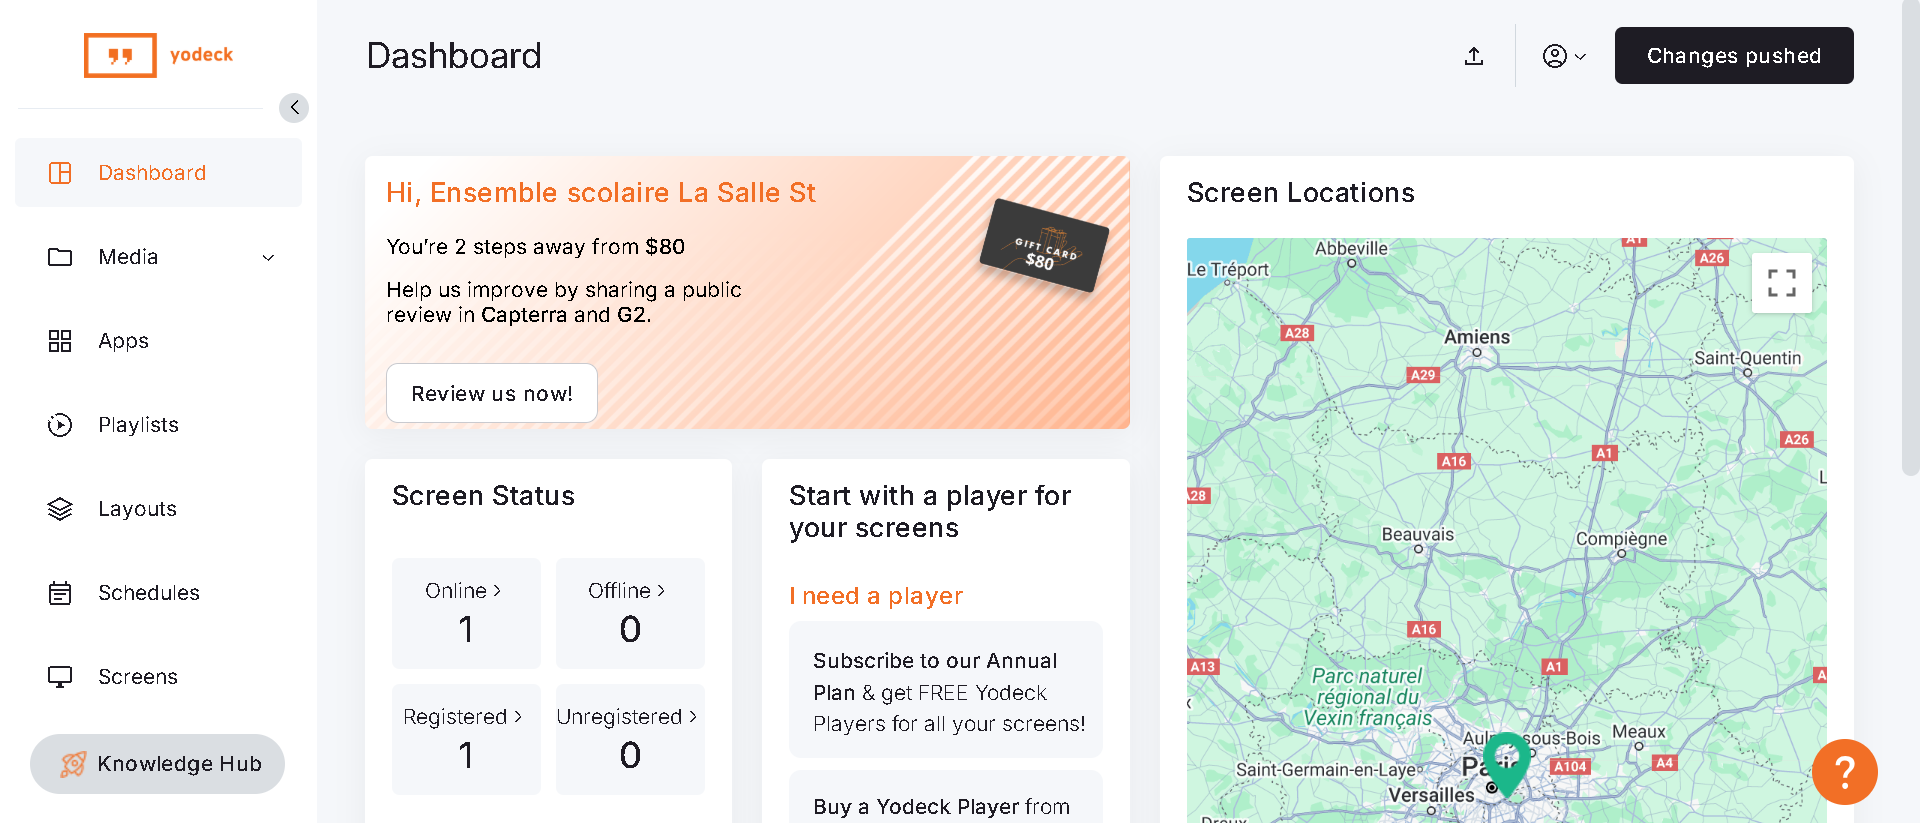Expand the Media submenu chevron

coord(268,258)
